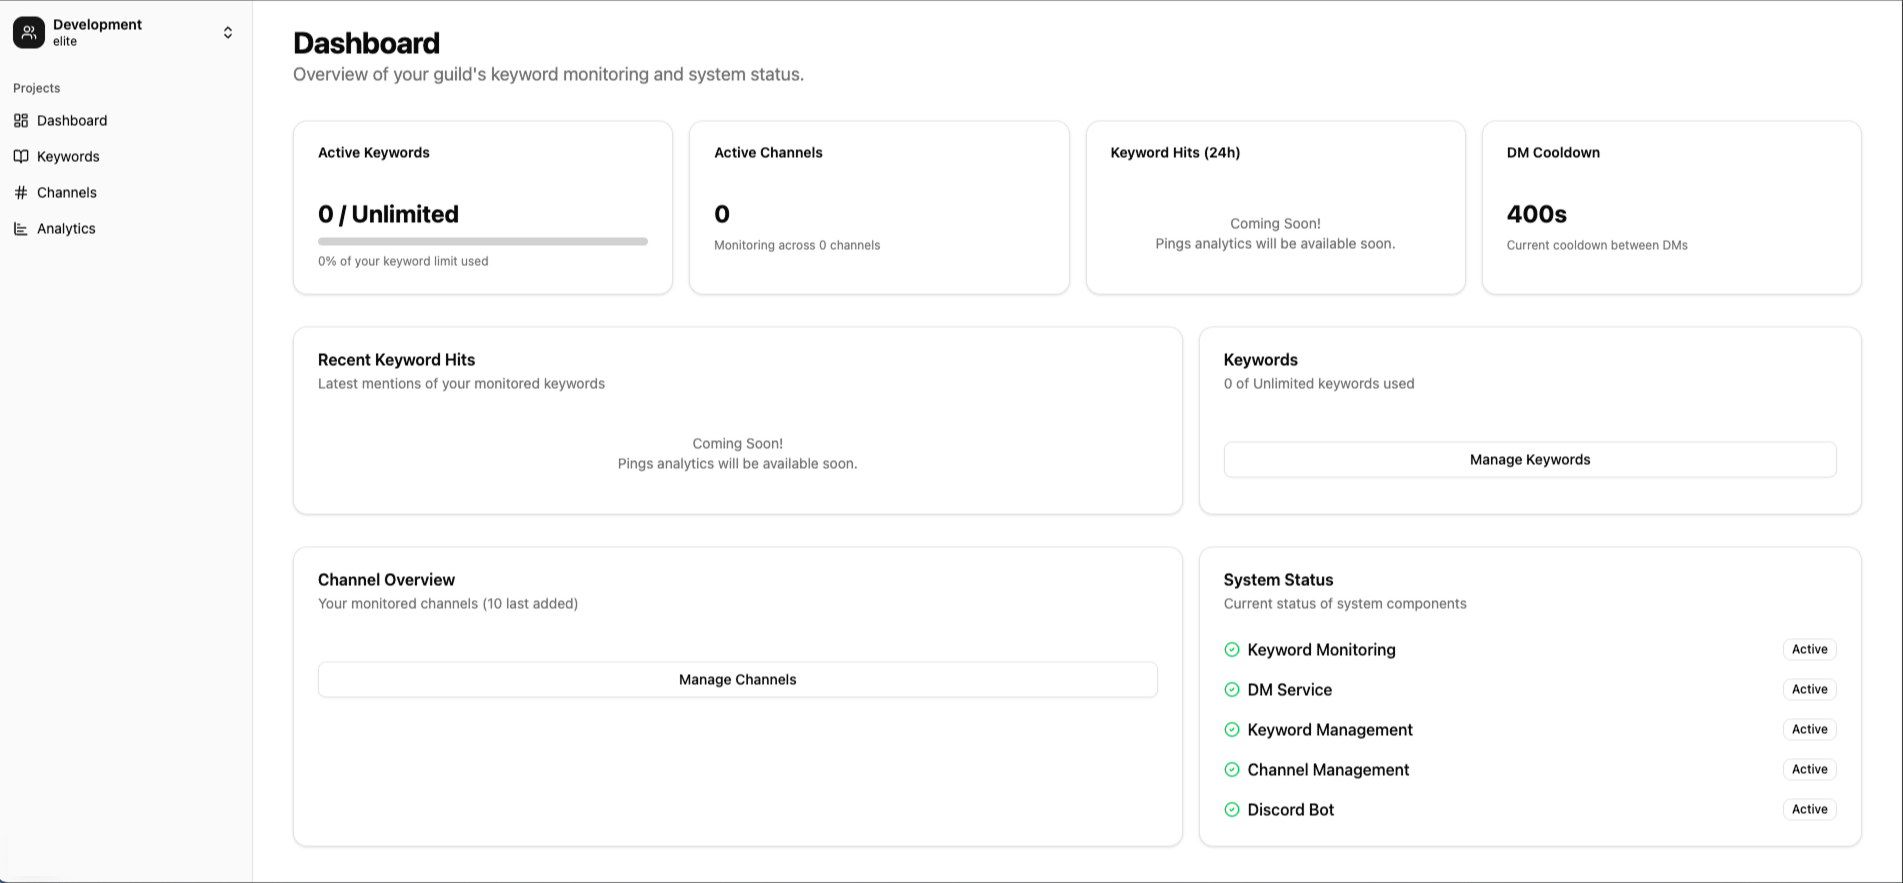Viewport: 1903px width, 883px height.
Task: Click the '0 / Unlimited' keywords value
Action: 388,214
